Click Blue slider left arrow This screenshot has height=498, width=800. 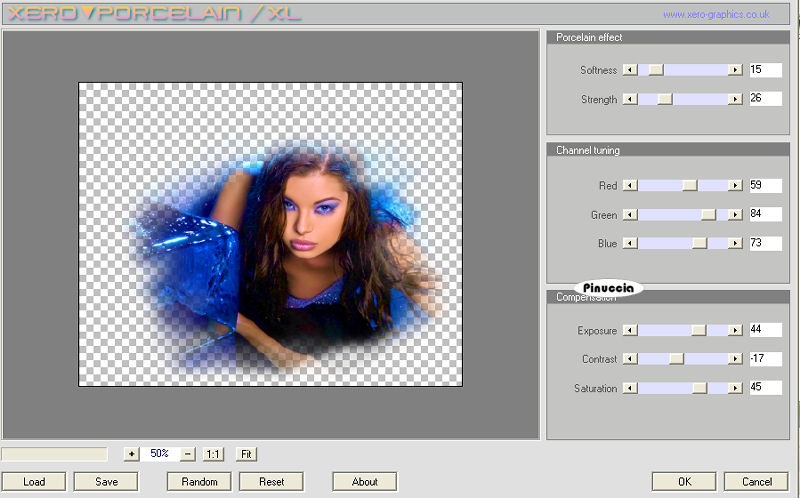point(630,243)
